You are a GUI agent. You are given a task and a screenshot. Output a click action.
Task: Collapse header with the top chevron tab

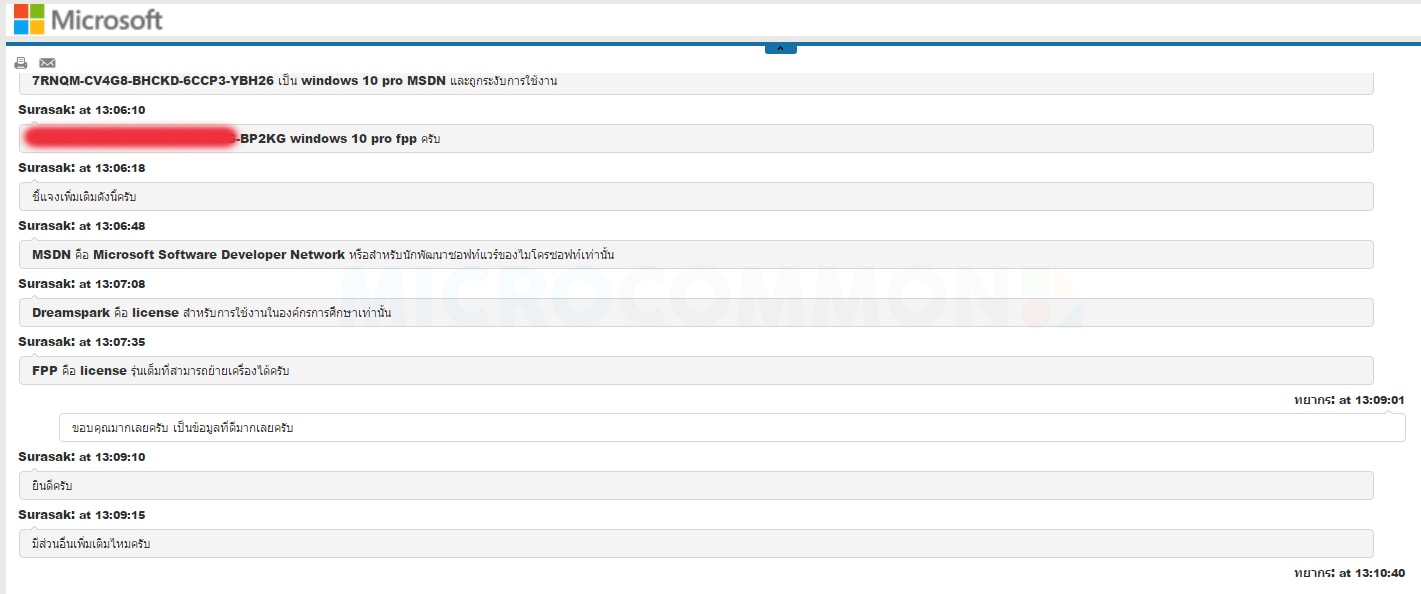tap(780, 48)
